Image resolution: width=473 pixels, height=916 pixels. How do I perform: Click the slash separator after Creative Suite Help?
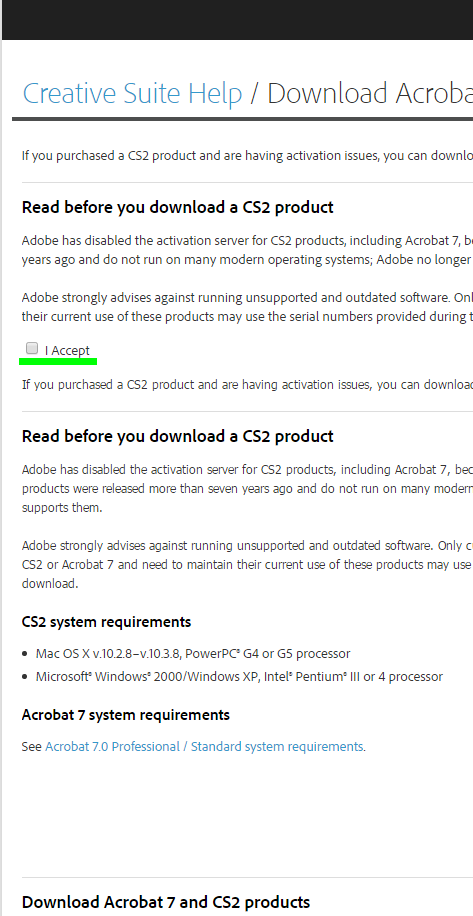(x=254, y=94)
